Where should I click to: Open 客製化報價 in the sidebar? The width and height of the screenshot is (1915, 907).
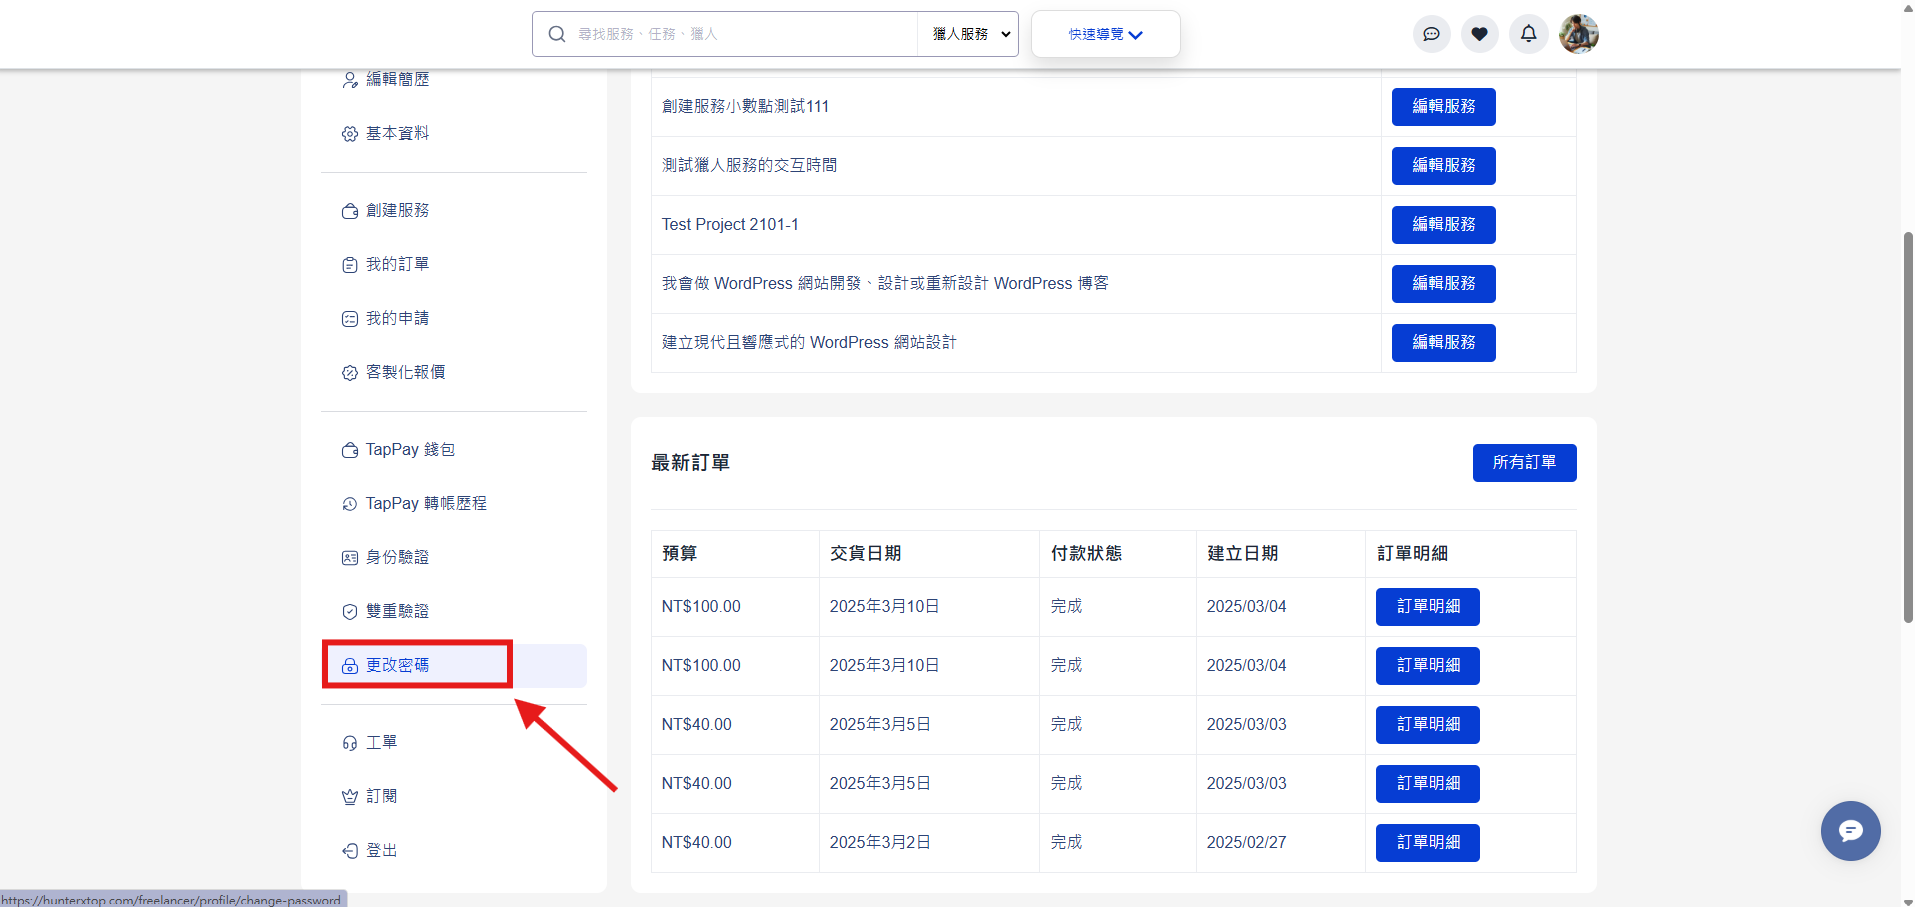(405, 372)
